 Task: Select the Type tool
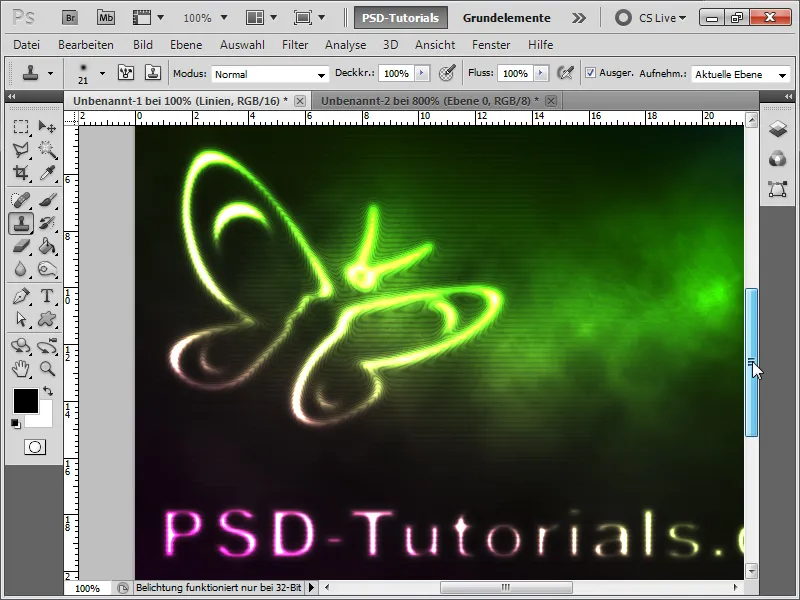[x=47, y=296]
